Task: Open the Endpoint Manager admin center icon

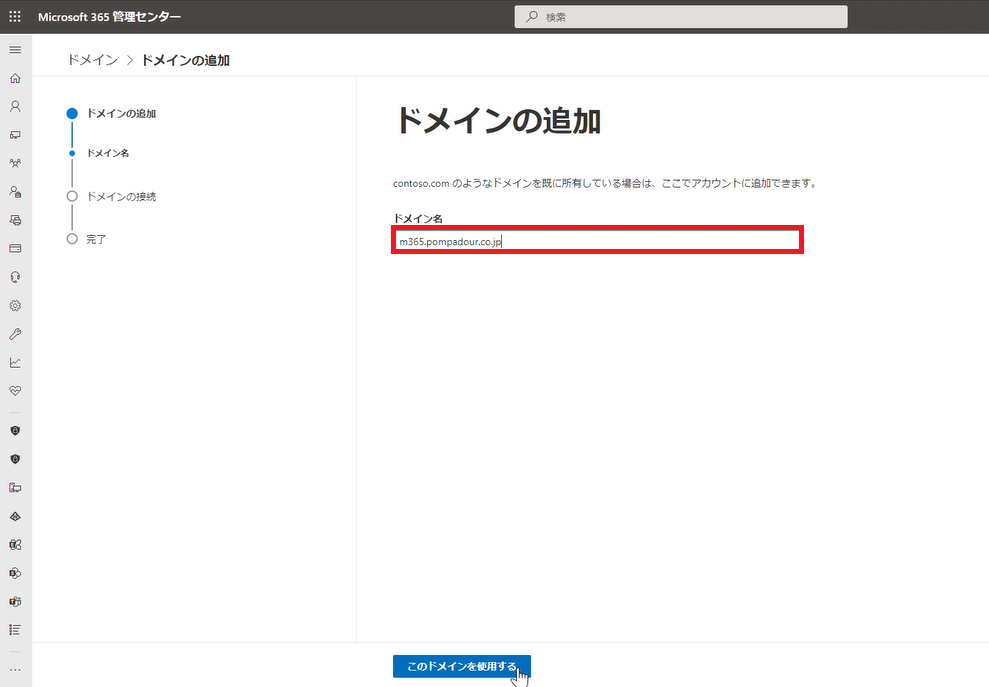Action: pyautogui.click(x=15, y=488)
